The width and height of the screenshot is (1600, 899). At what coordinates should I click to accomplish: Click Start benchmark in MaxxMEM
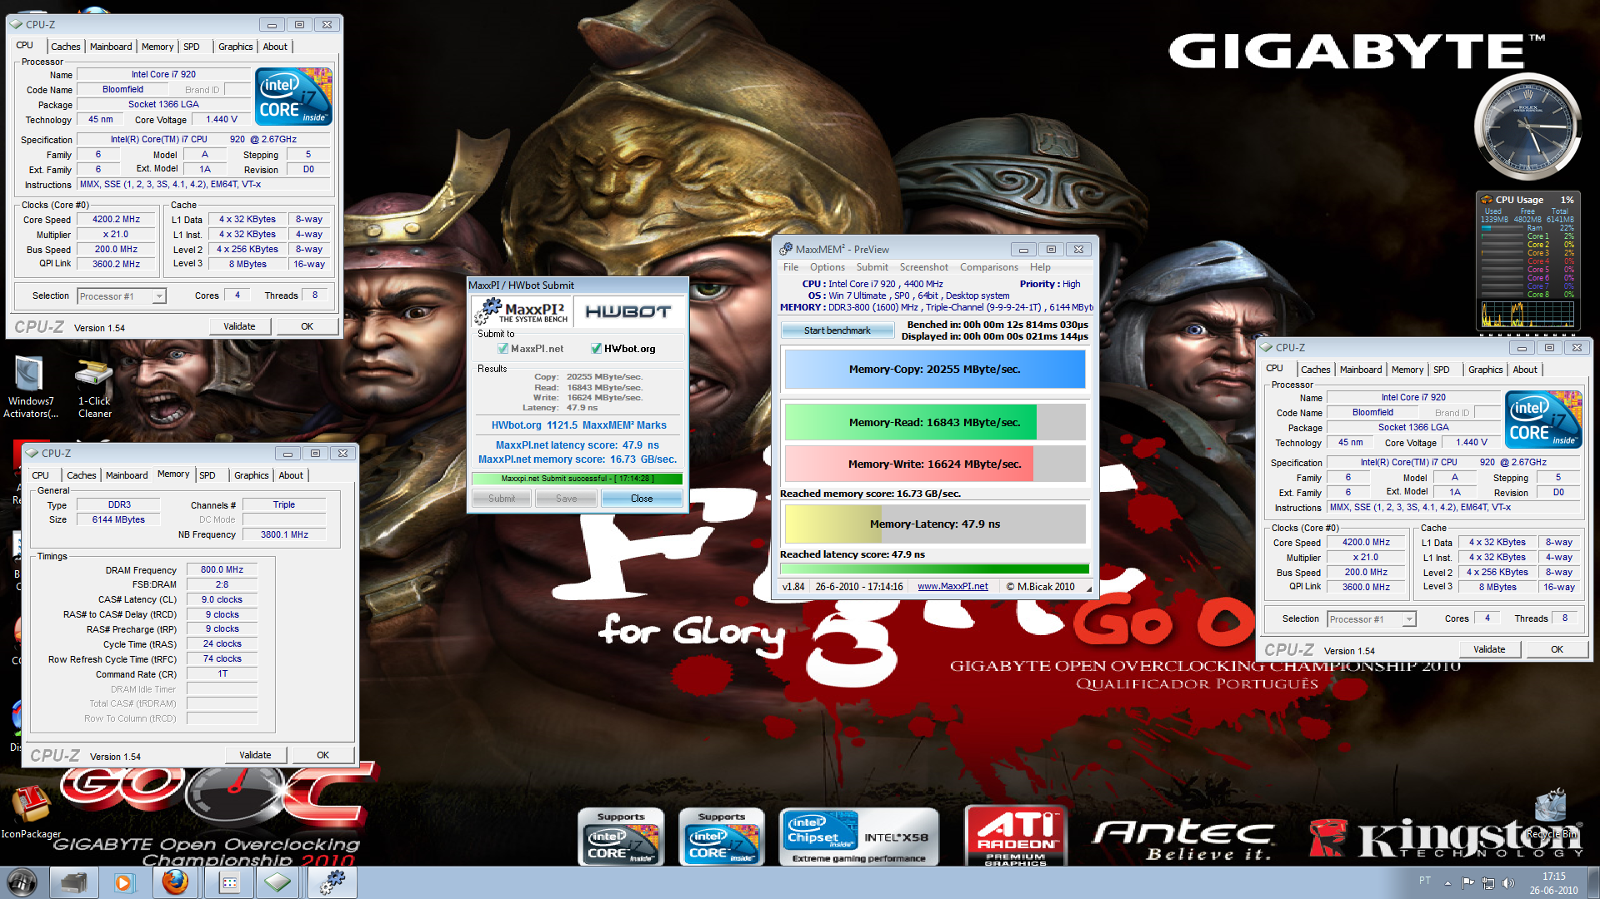coord(837,331)
